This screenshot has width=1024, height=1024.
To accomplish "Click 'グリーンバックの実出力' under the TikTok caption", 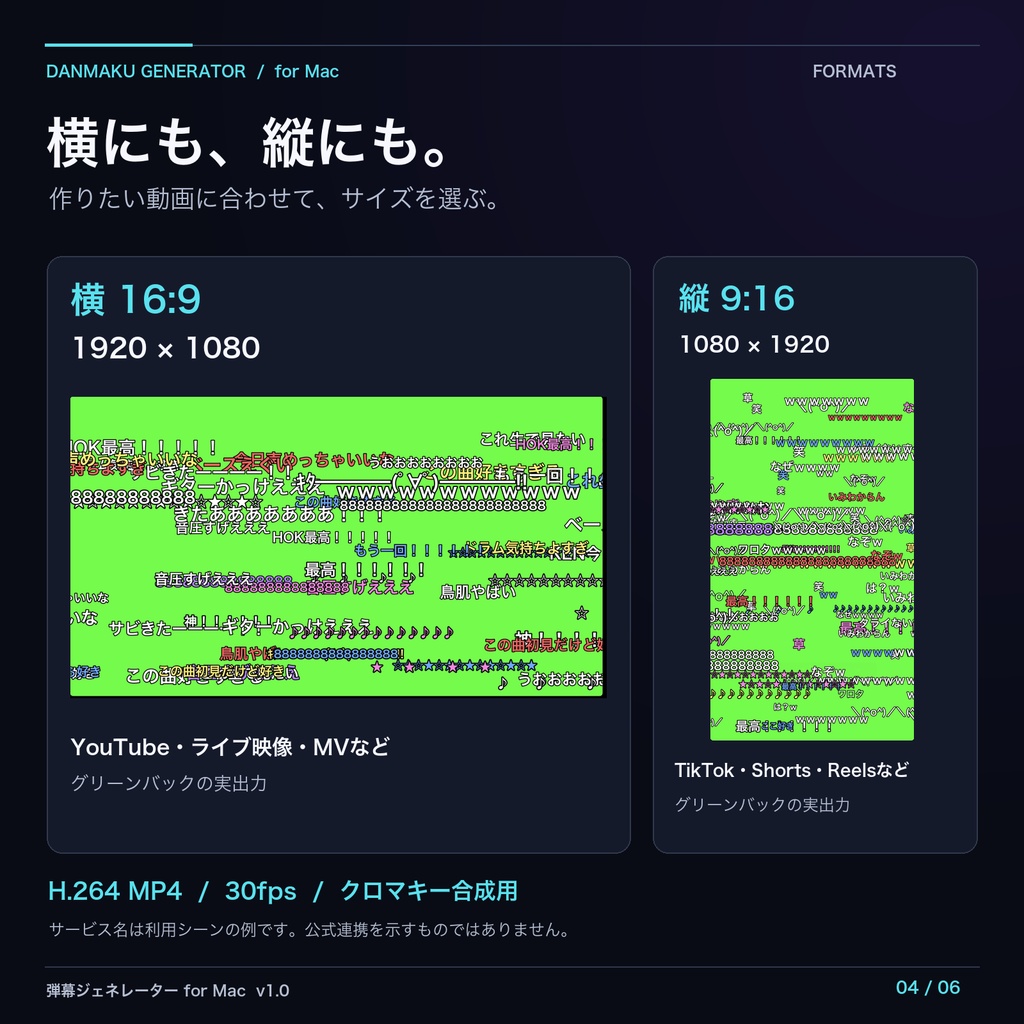I will click(762, 805).
